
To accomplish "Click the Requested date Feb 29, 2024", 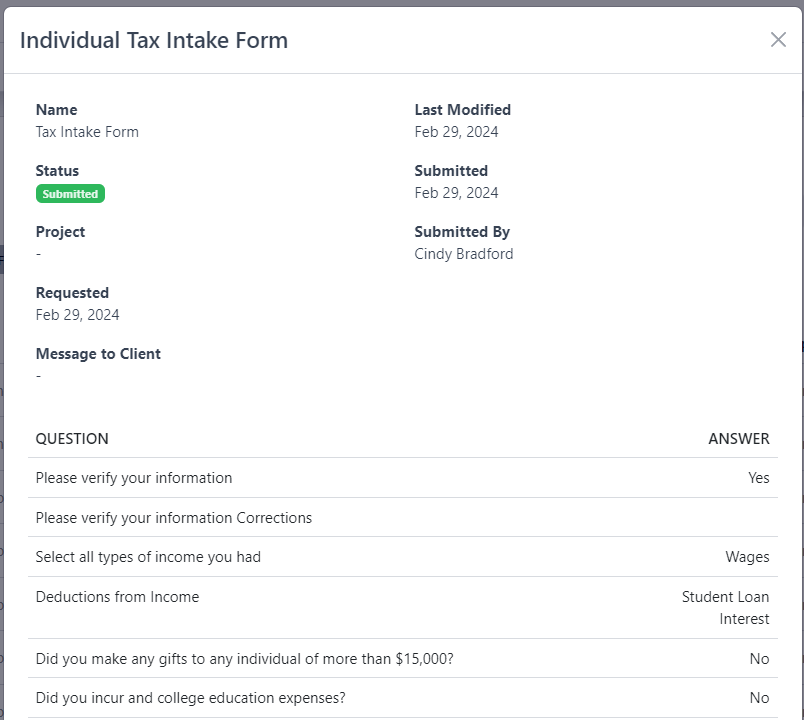I will coord(77,314).
